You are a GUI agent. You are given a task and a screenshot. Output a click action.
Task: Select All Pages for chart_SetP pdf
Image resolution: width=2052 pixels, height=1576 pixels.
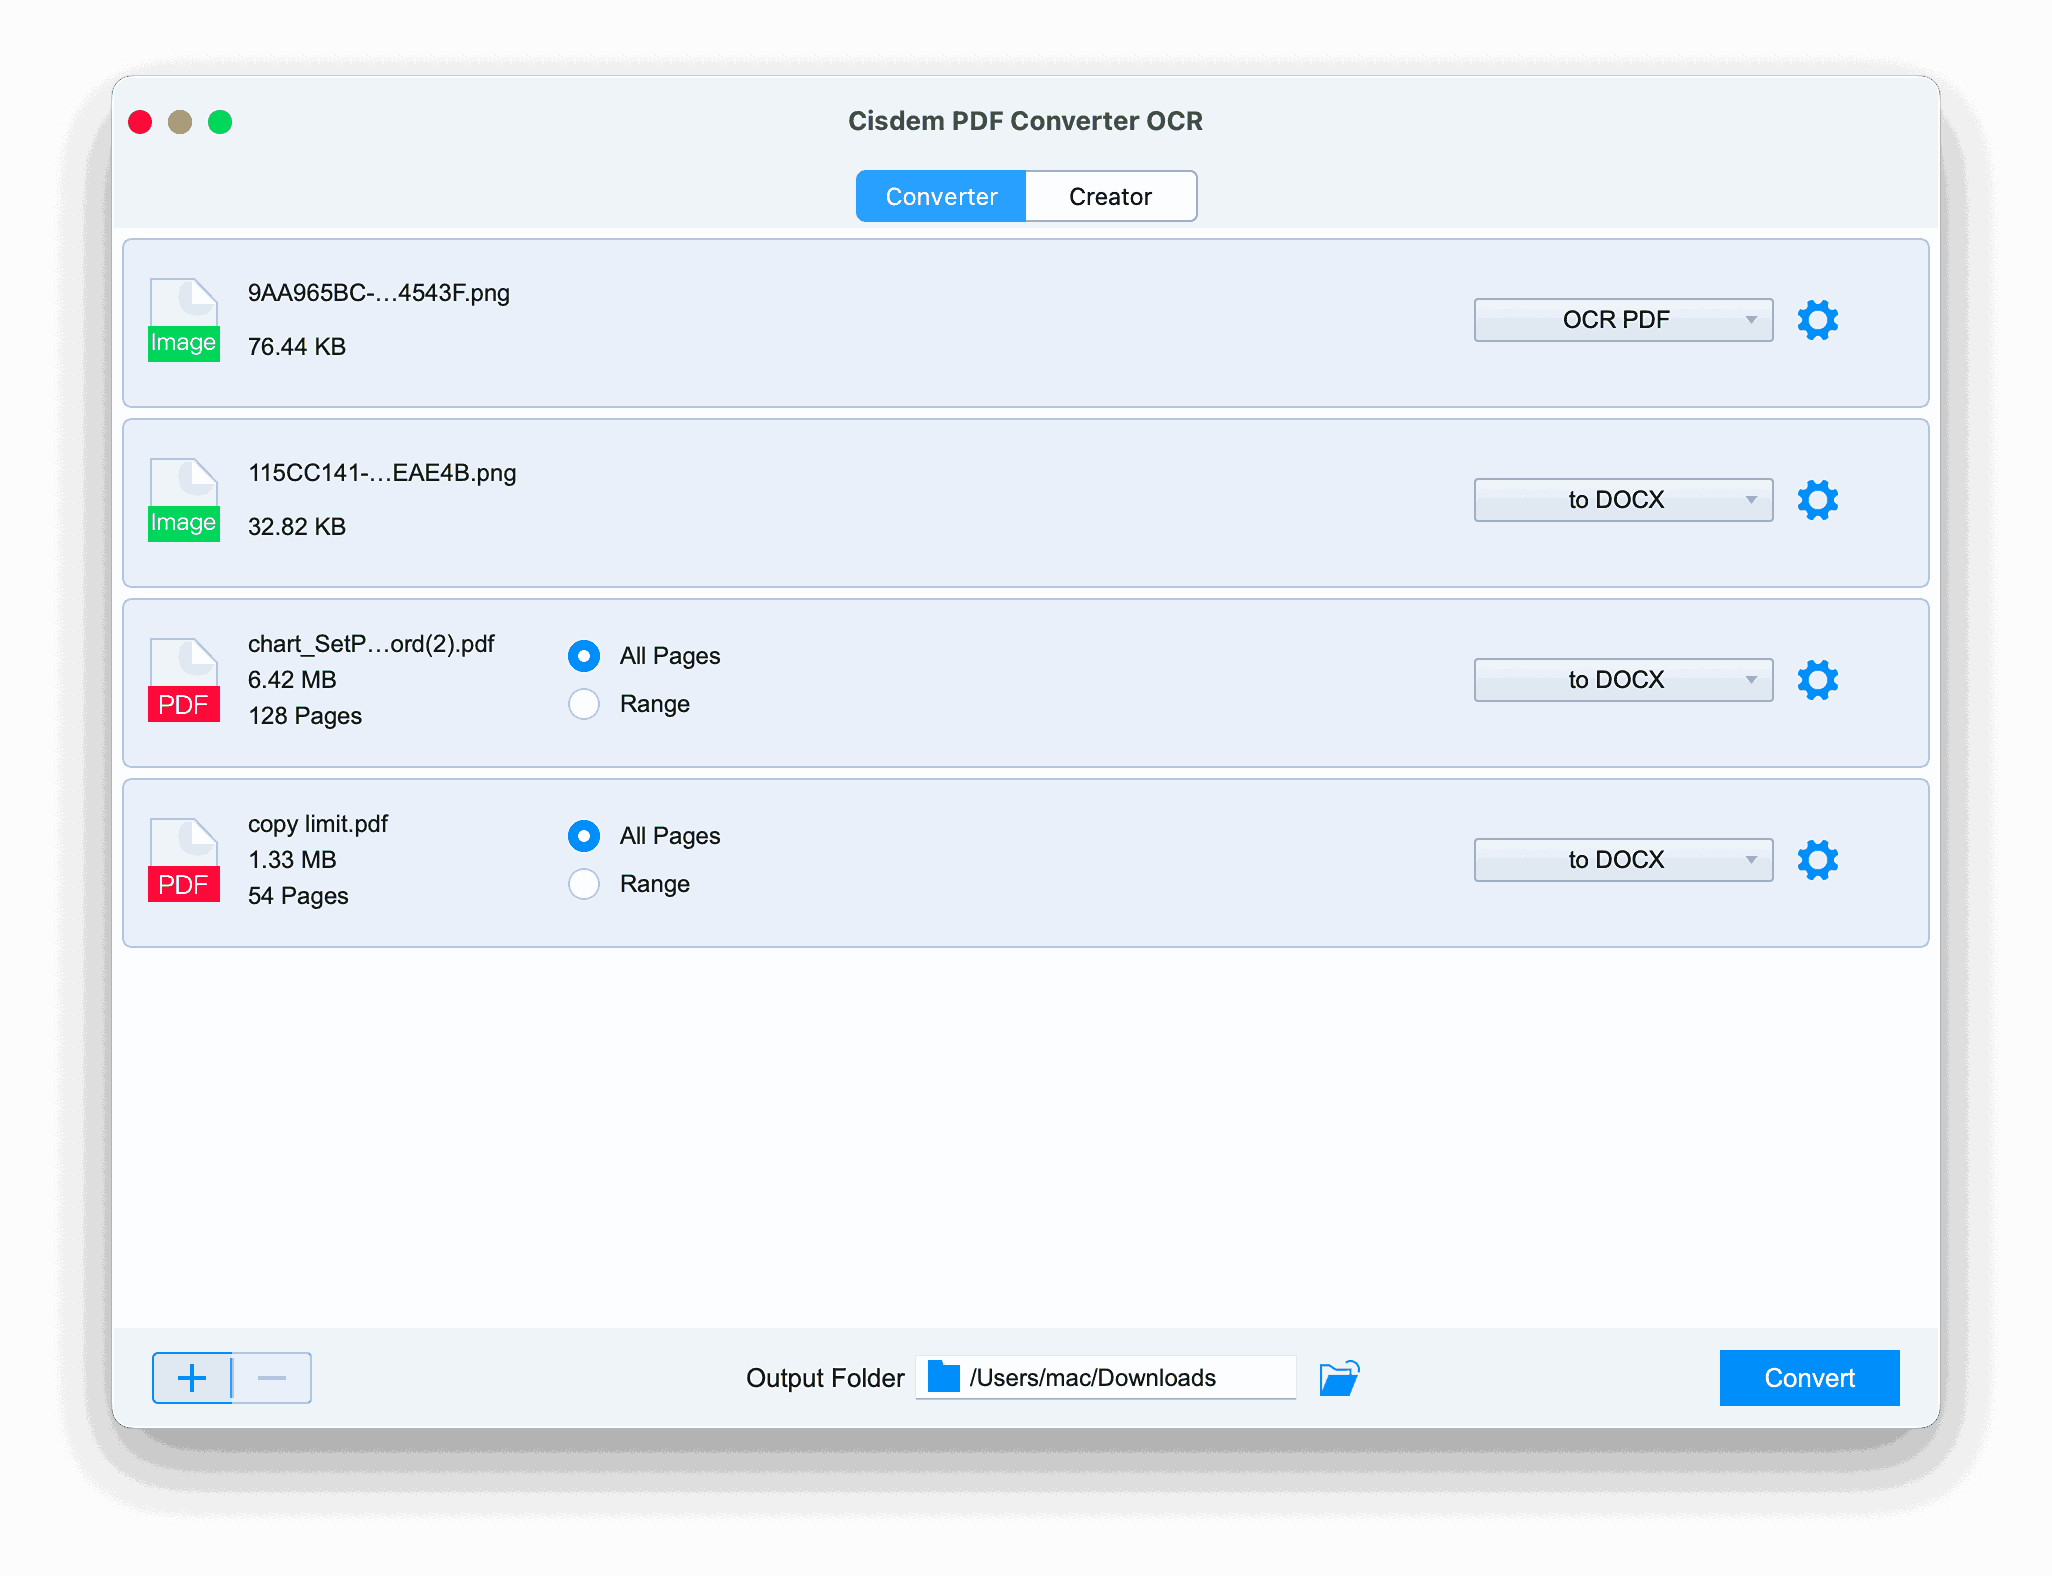tap(584, 656)
